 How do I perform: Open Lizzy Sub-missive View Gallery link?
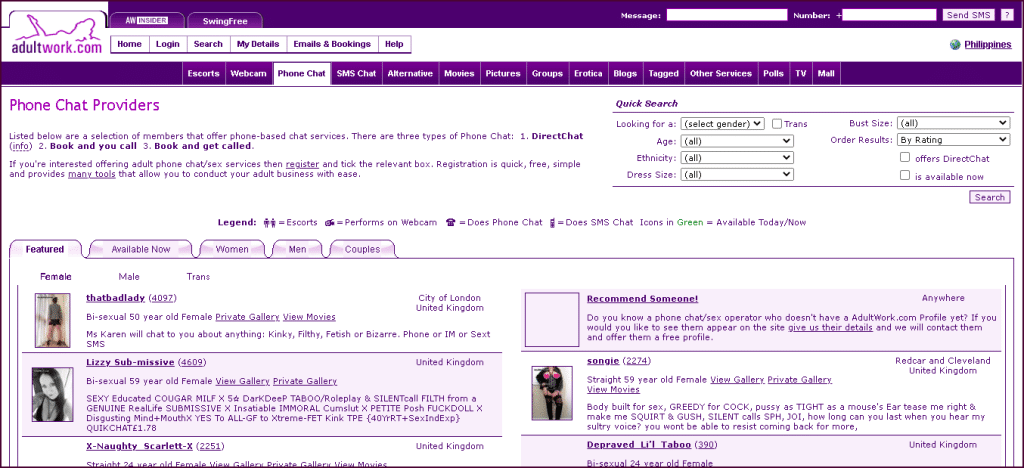[242, 381]
